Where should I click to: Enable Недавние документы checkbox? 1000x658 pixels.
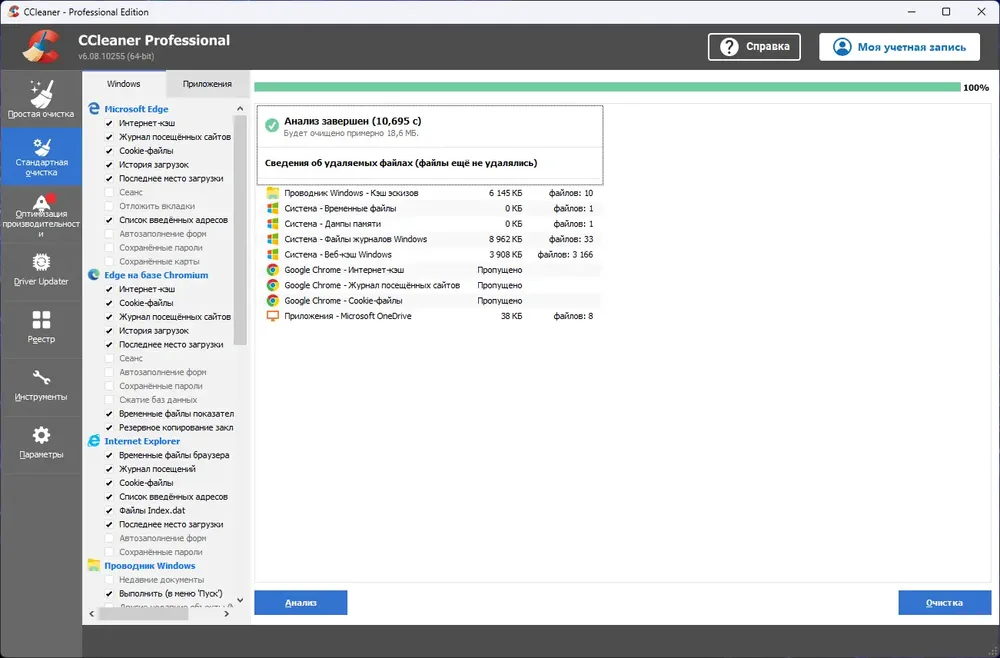point(109,580)
